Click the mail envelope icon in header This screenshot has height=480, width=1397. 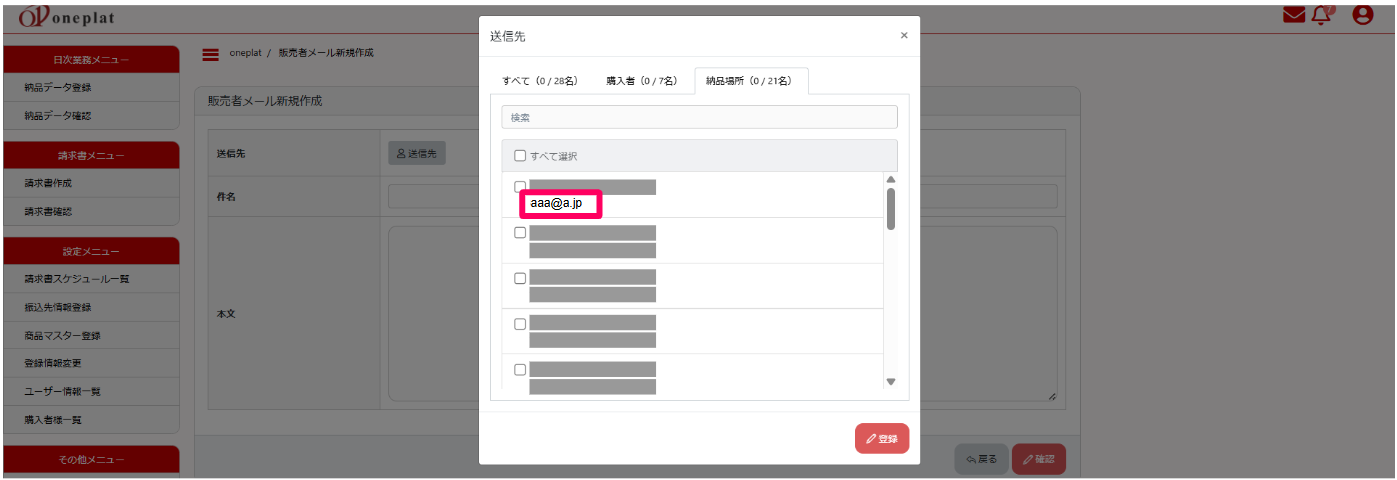[1294, 15]
